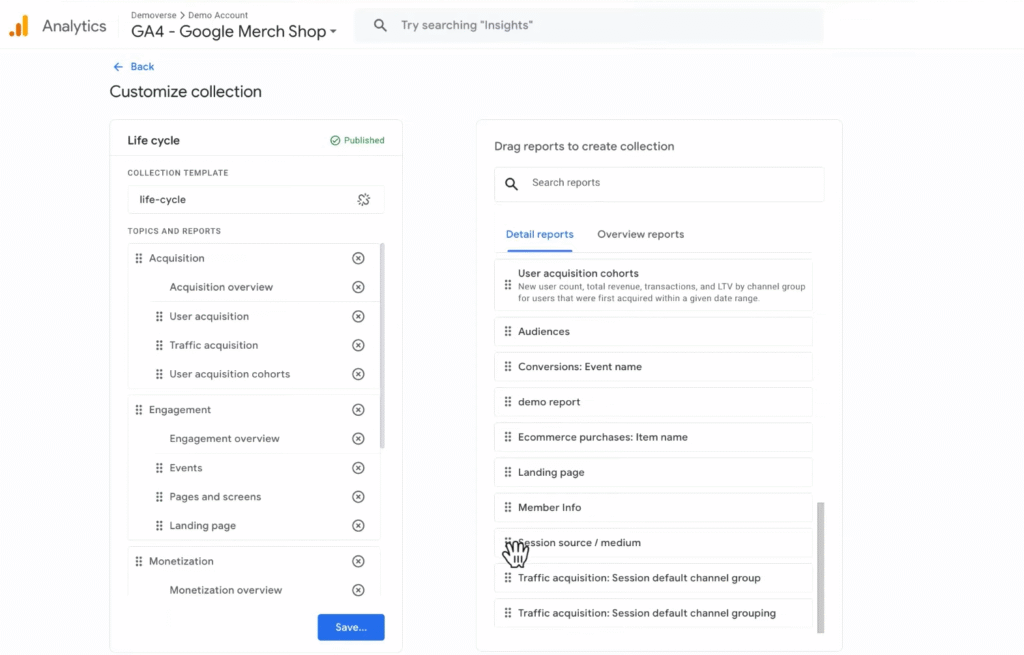Viewport: 1024px width, 655px height.
Task: Click the Try searching Insights search field
Action: 588,25
